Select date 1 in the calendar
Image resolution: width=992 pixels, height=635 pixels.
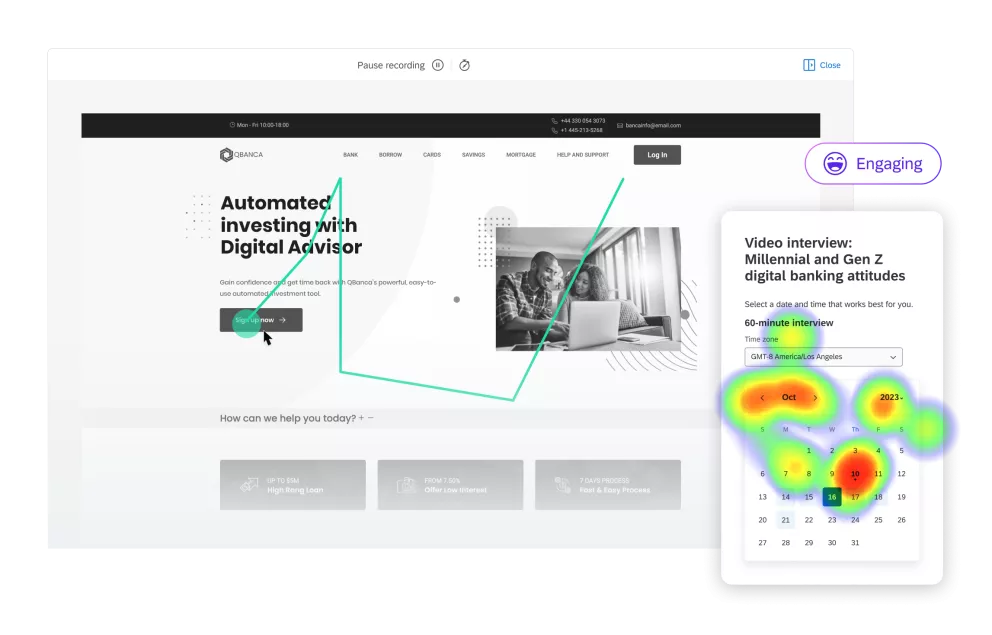[809, 451]
